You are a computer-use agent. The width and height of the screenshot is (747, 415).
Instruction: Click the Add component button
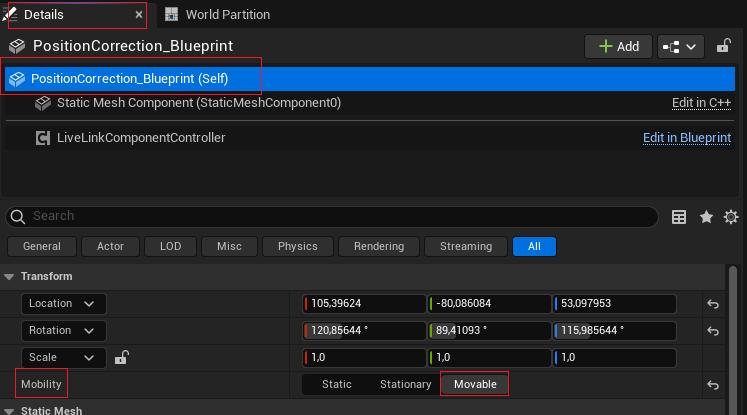[x=618, y=47]
